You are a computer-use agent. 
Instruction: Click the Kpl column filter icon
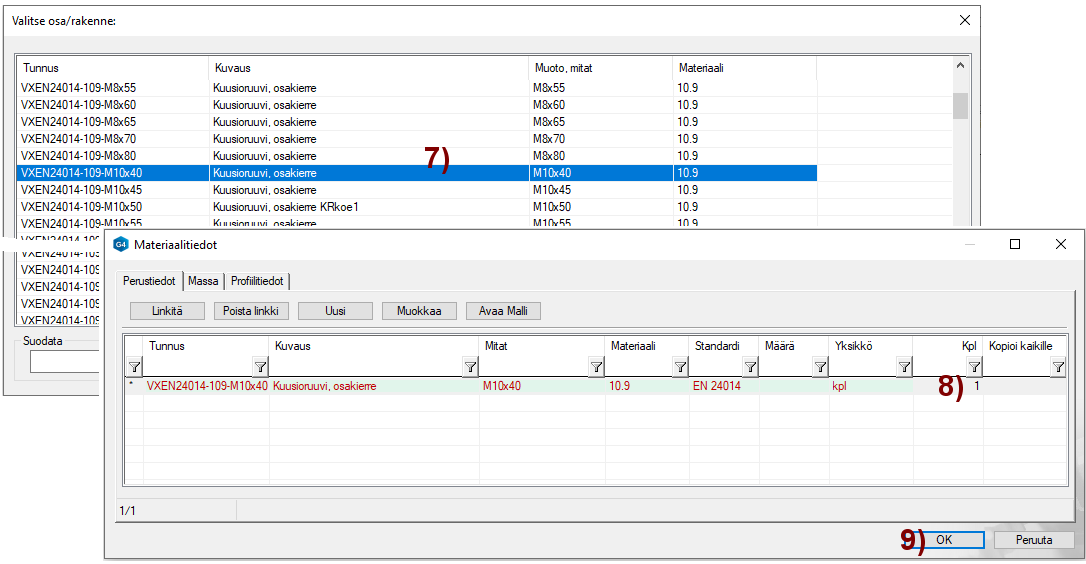[x=974, y=367]
